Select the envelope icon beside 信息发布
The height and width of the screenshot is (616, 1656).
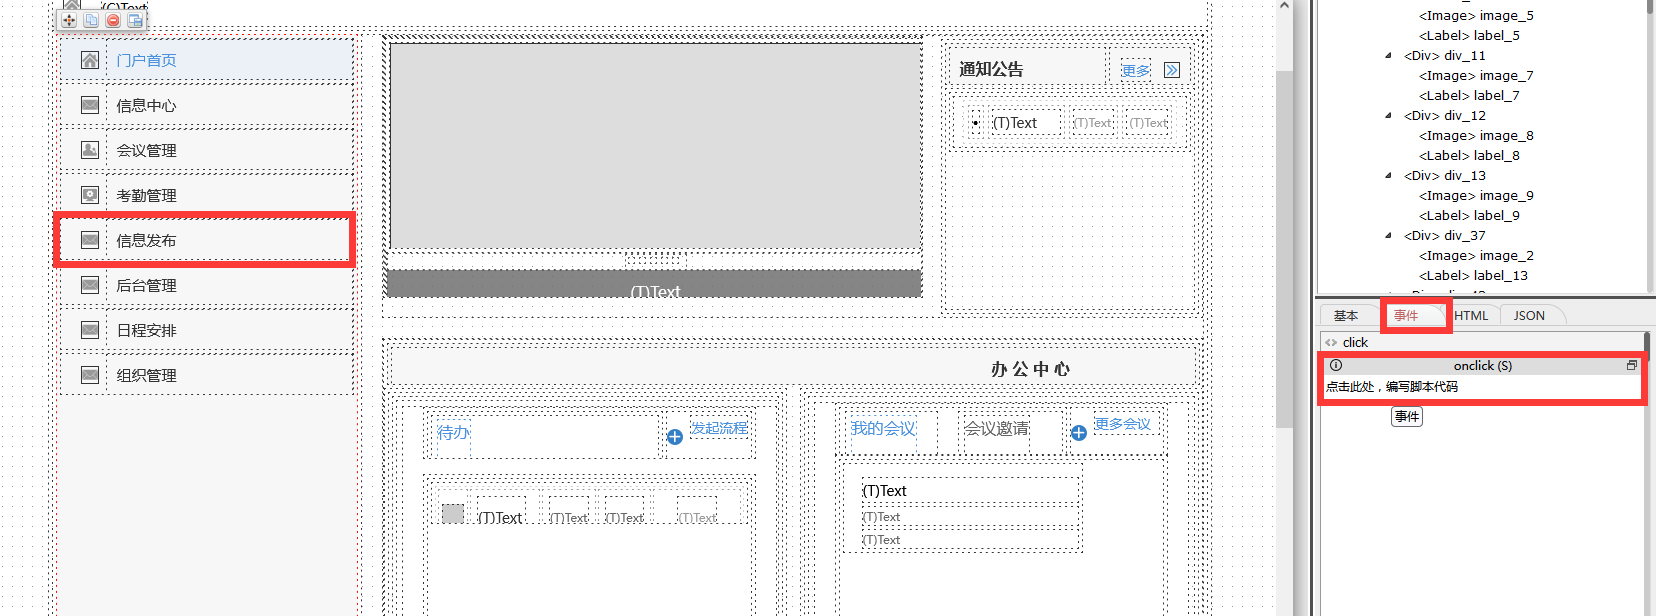[x=90, y=240]
